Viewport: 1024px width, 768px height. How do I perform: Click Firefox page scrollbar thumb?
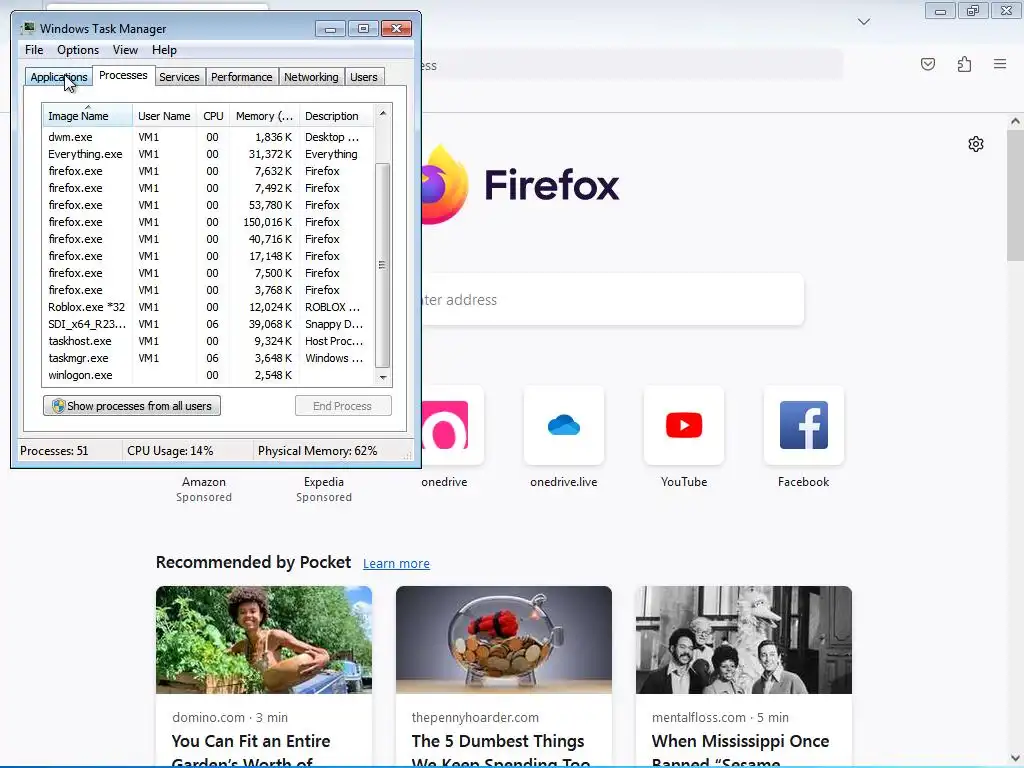tap(1015, 196)
